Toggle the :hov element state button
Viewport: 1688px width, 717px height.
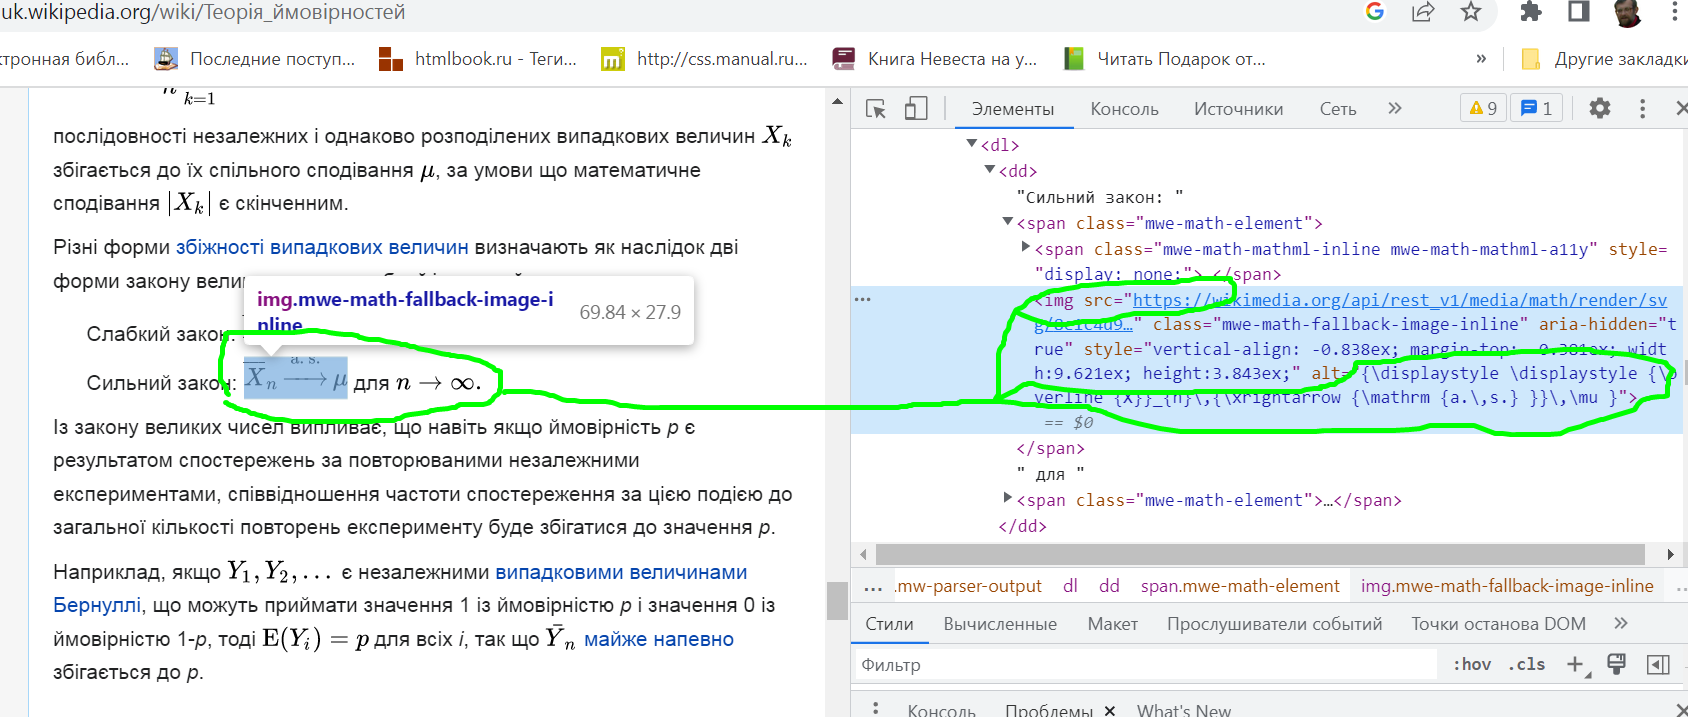[x=1472, y=664]
